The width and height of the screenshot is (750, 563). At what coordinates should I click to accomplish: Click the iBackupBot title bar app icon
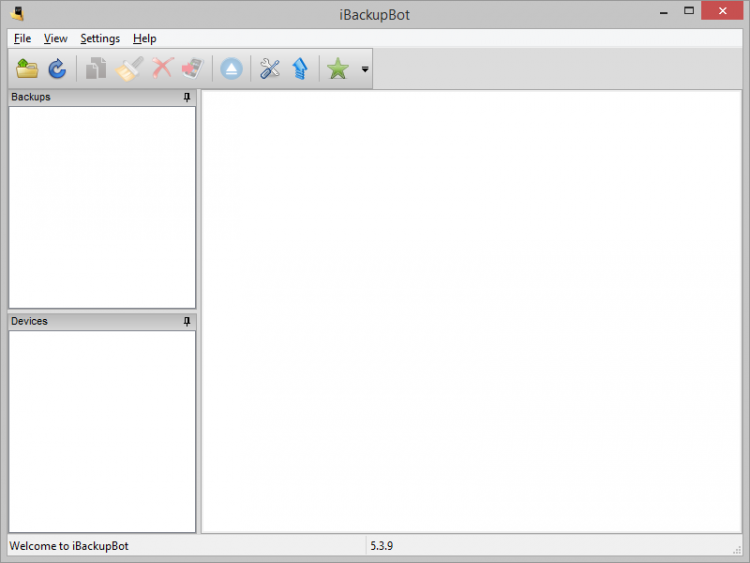click(18, 13)
